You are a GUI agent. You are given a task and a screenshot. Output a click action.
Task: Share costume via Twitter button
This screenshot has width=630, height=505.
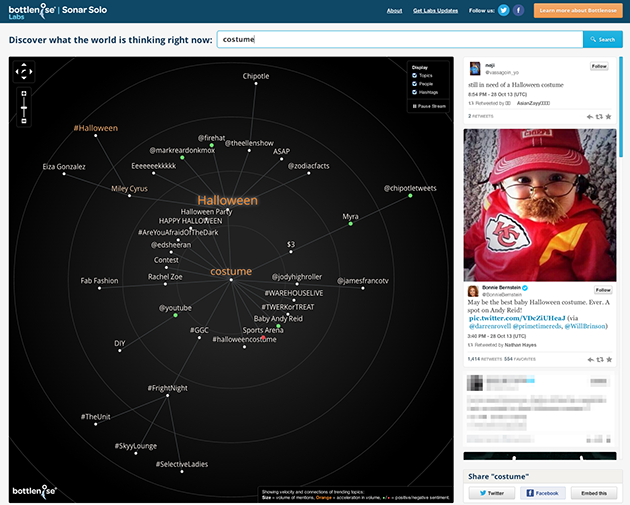492,493
